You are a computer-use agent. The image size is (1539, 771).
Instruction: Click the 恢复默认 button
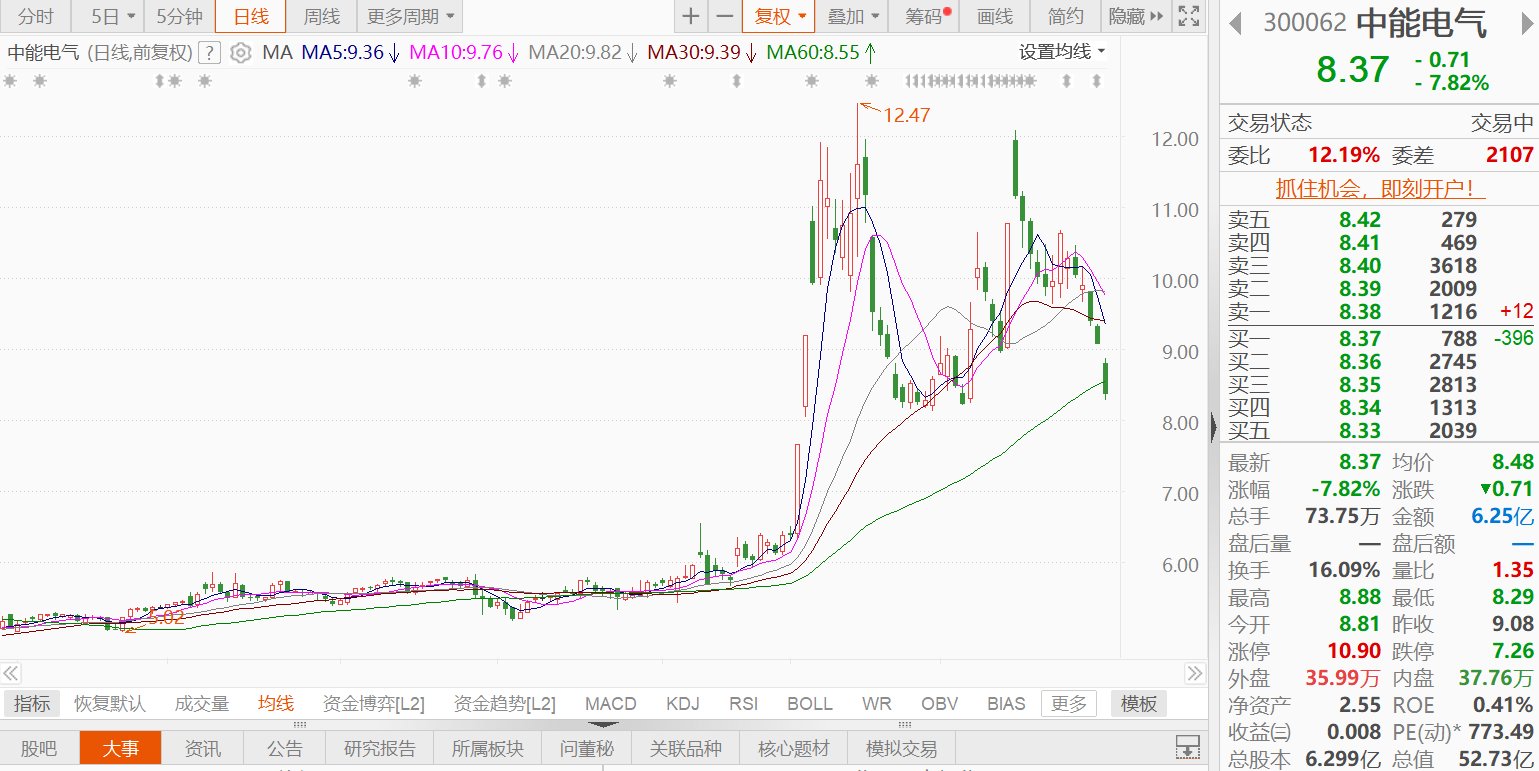coord(110,703)
